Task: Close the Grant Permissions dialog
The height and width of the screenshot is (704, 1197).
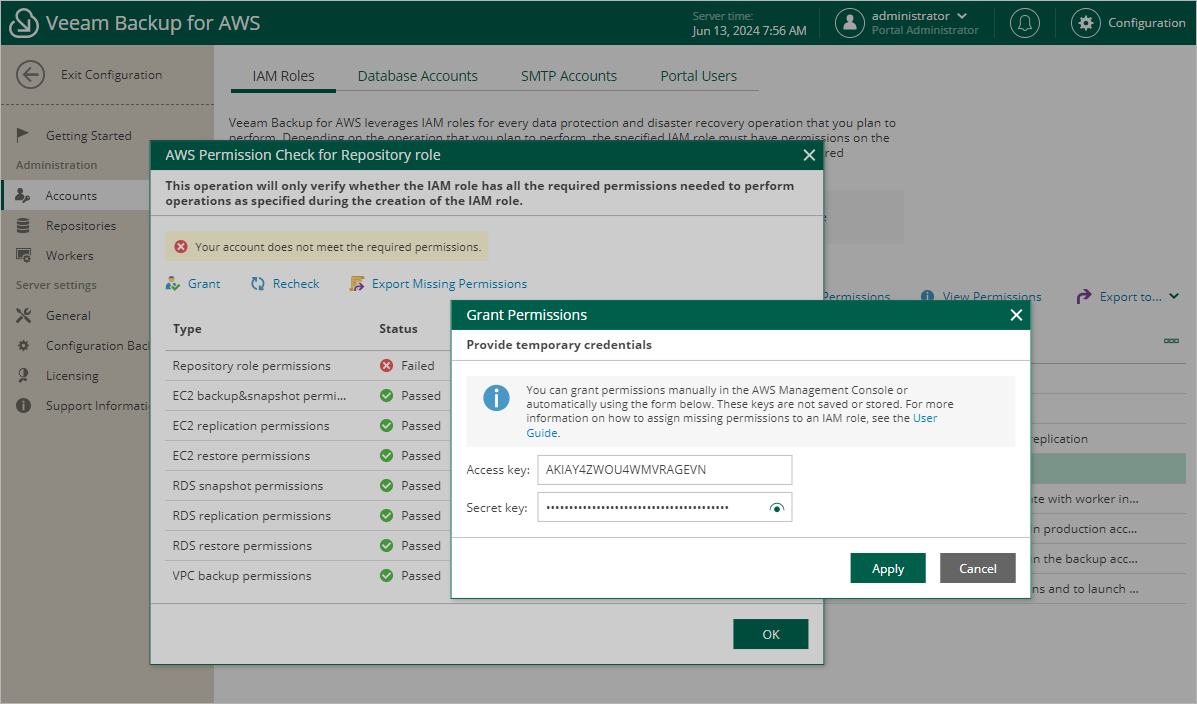Action: click(x=1016, y=315)
